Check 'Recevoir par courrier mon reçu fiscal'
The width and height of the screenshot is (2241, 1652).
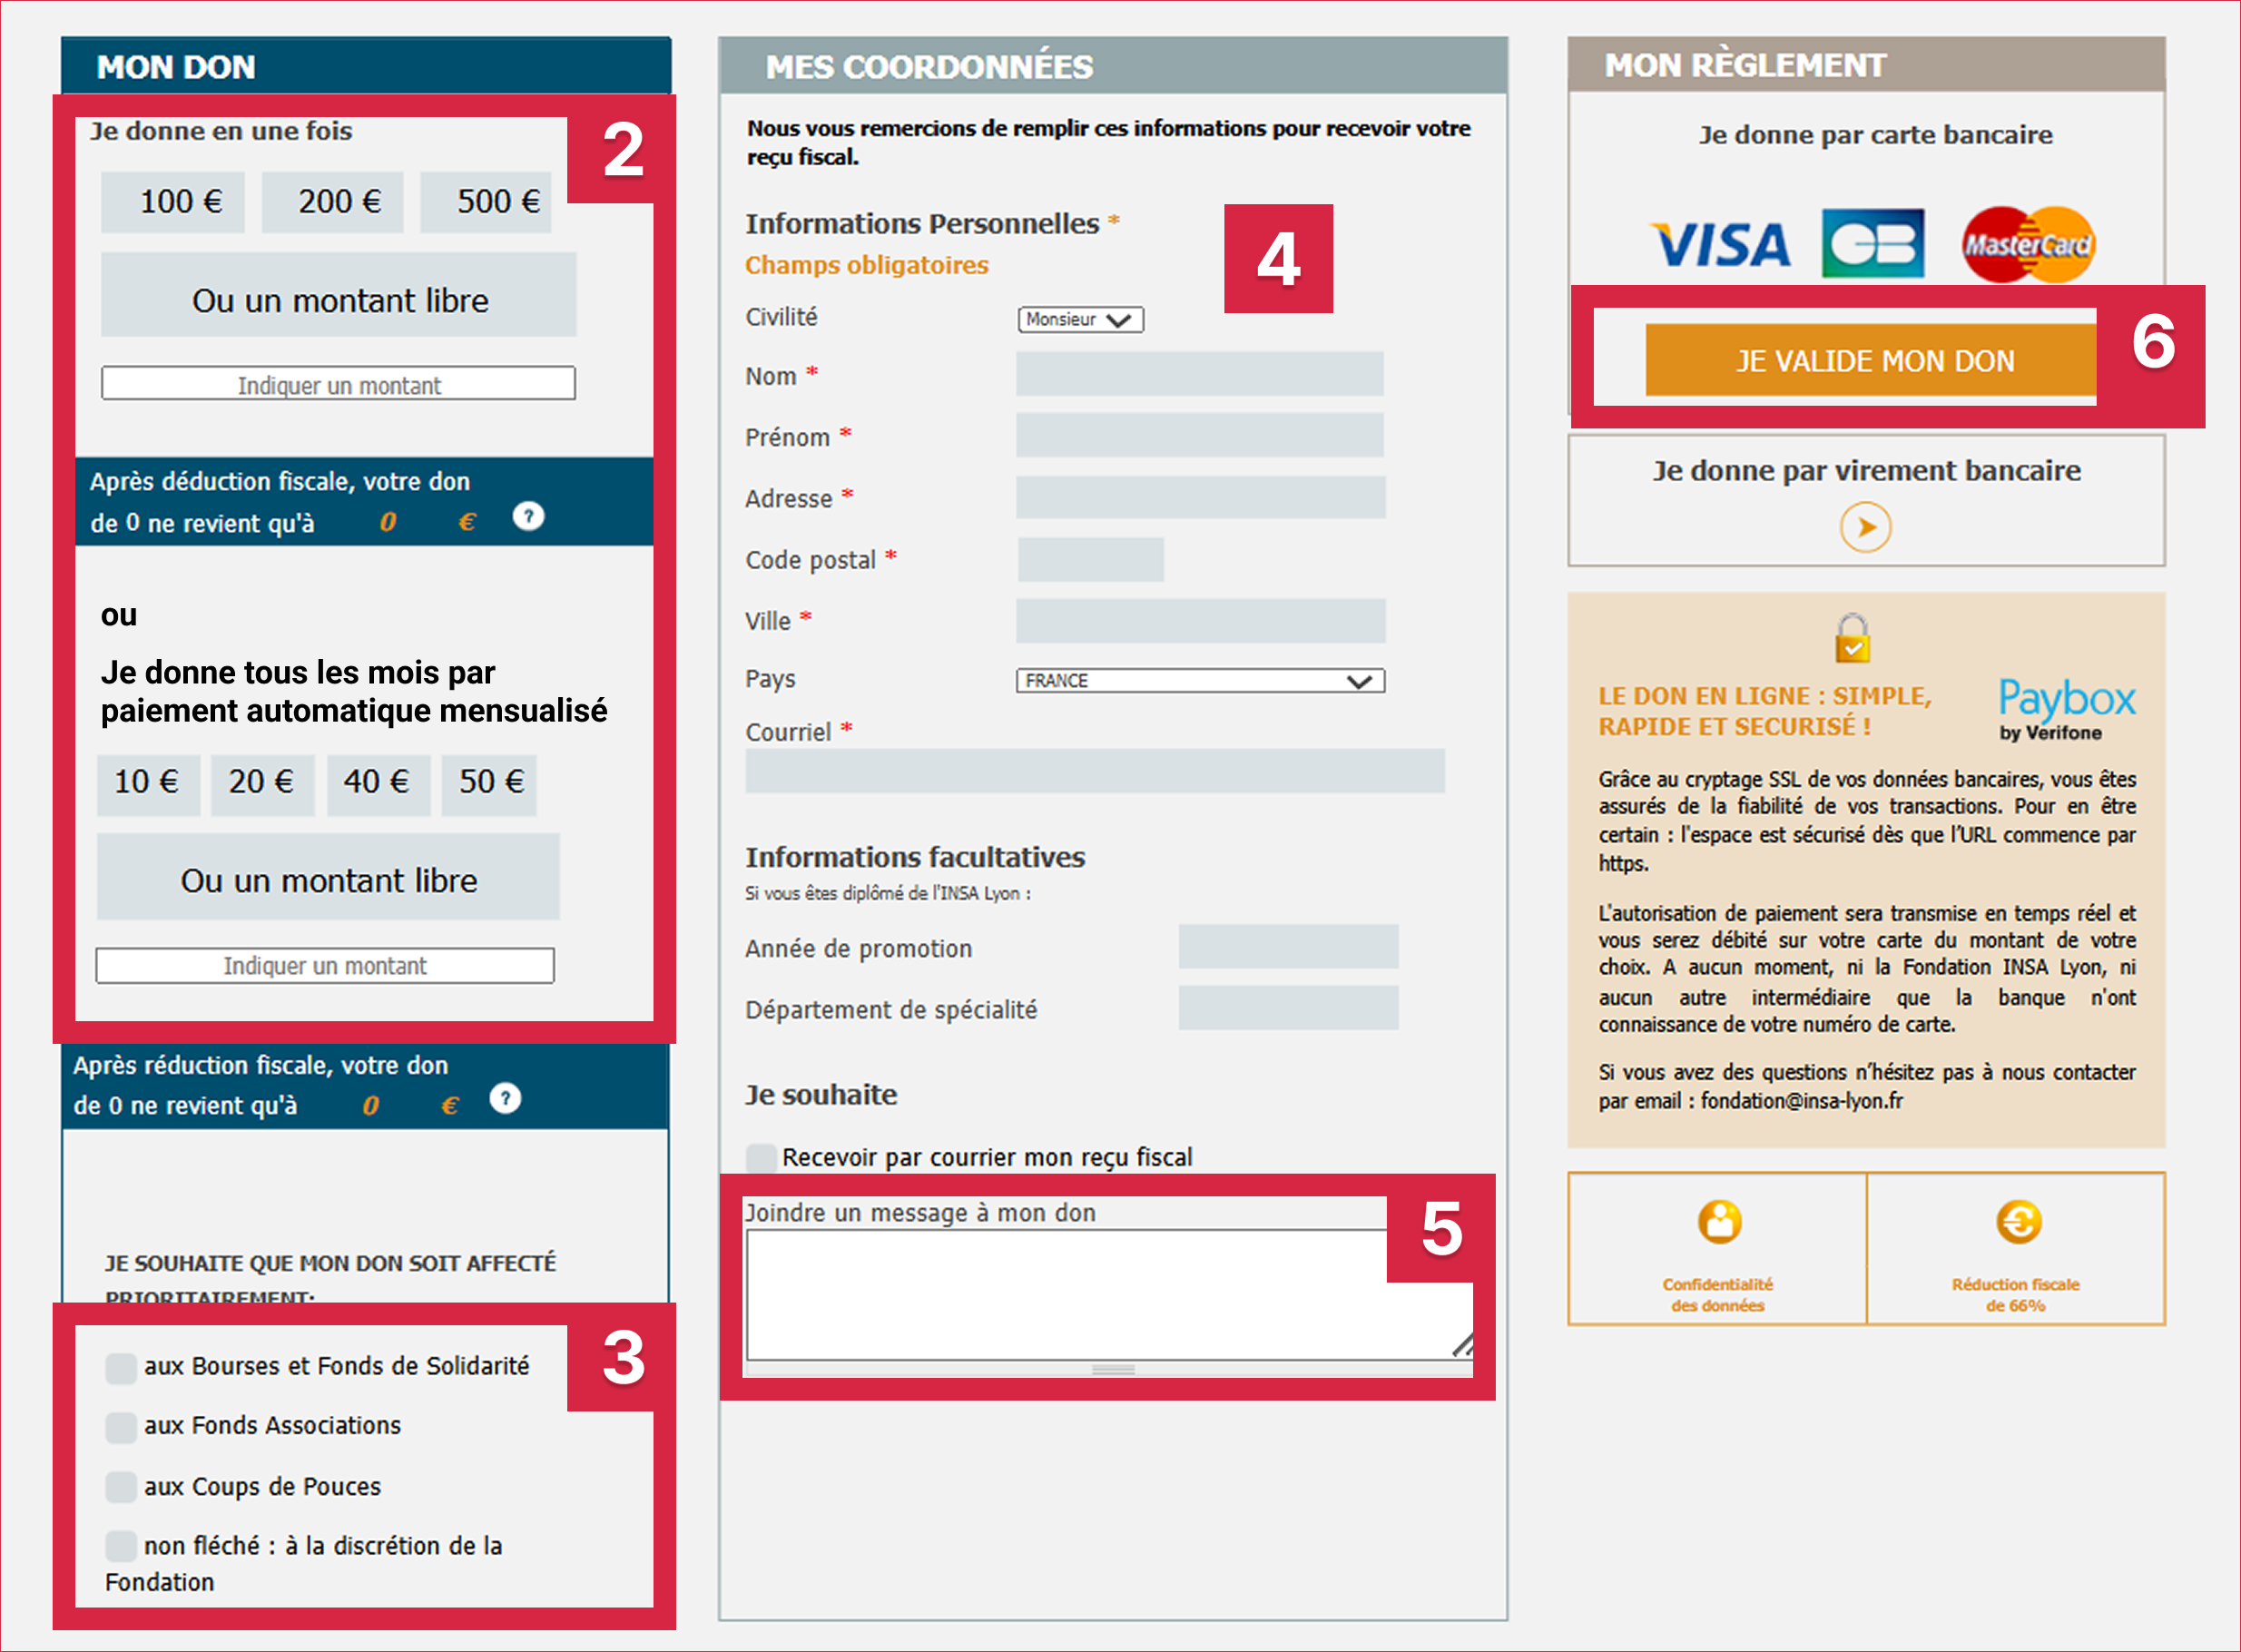[760, 1156]
